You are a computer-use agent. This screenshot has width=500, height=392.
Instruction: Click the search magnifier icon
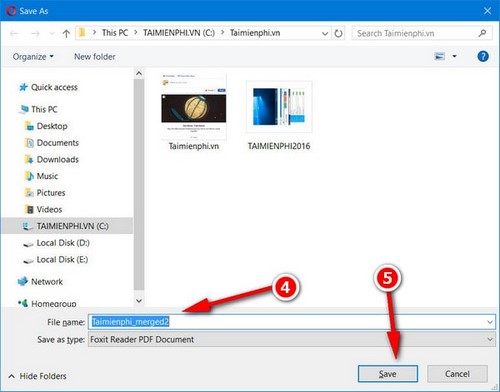482,33
